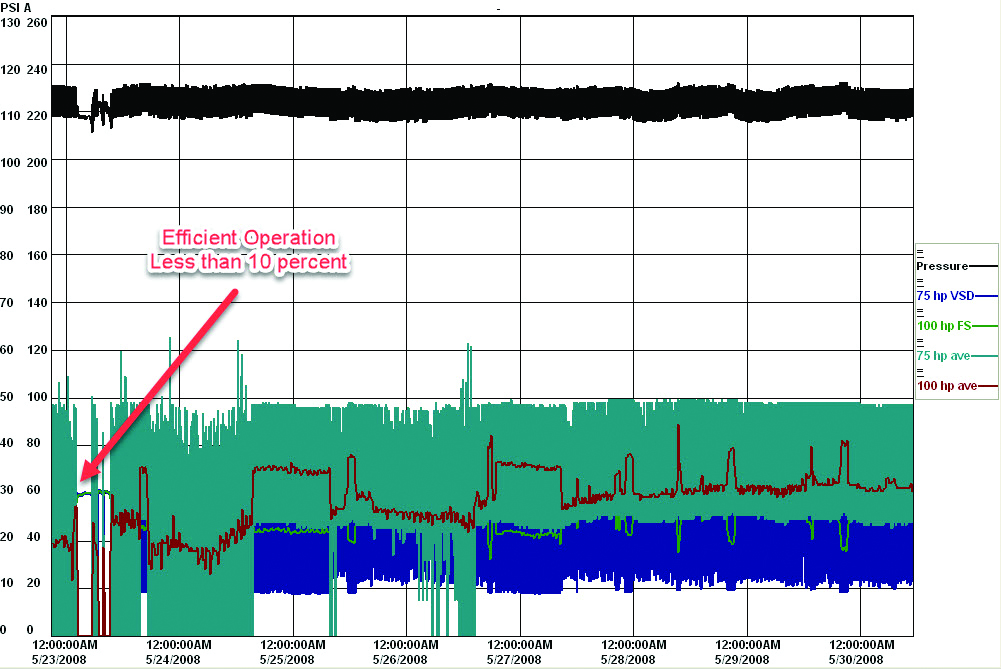
Task: Click the PSI A axis title
Action: point(17,8)
